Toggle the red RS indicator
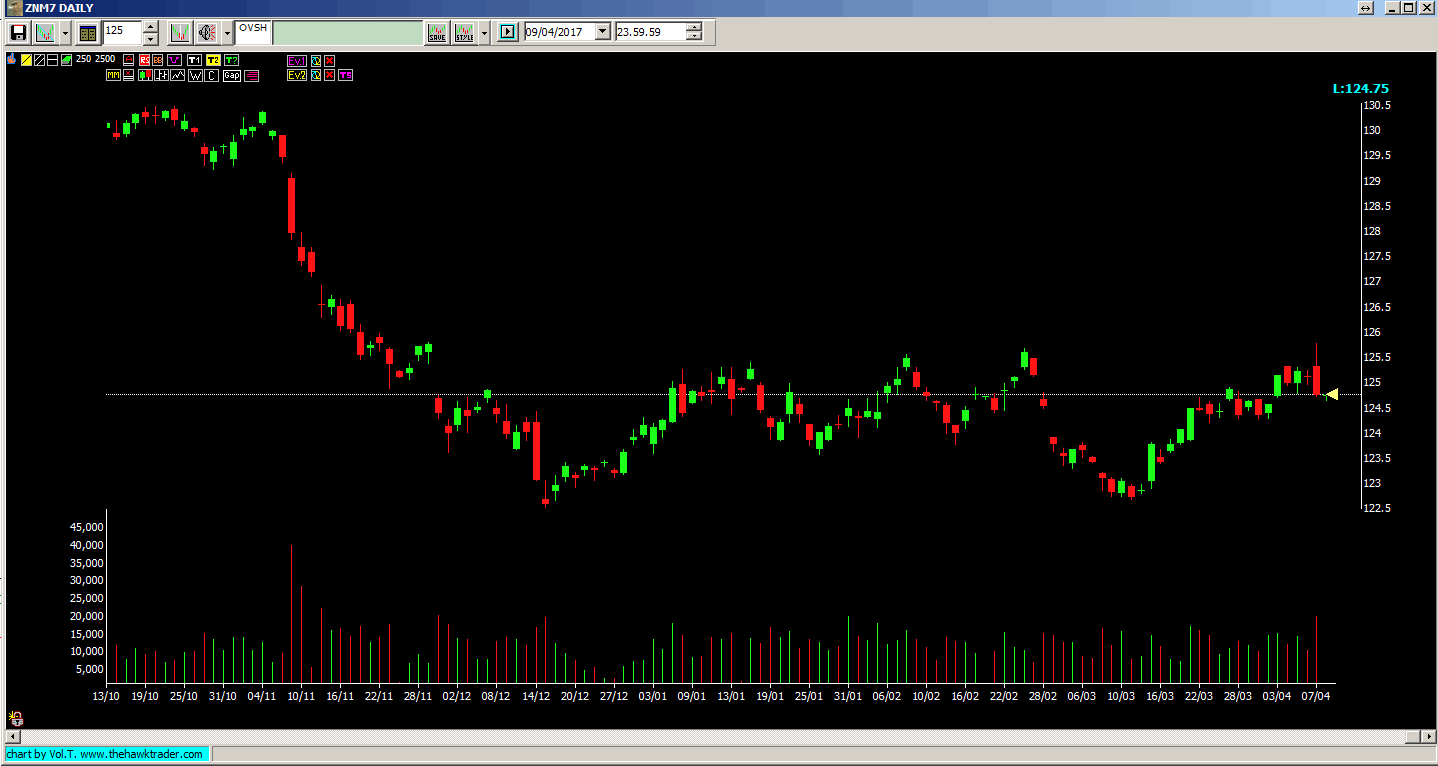The image size is (1438, 766). [145, 60]
